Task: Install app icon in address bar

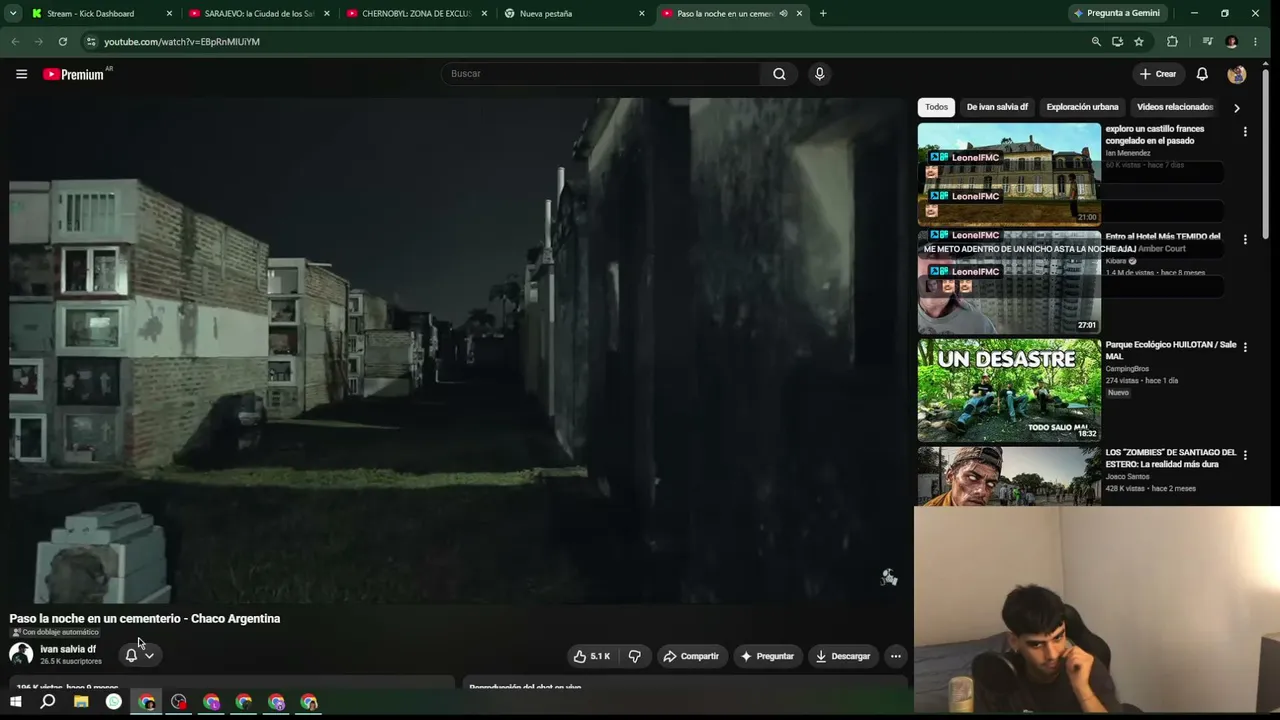Action: (1117, 42)
